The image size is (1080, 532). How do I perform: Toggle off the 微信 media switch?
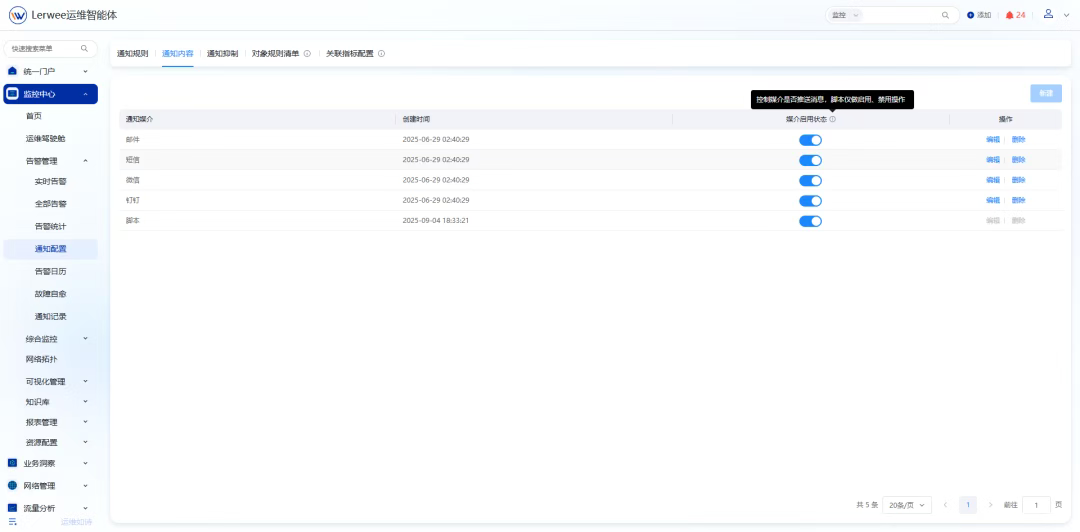[810, 180]
